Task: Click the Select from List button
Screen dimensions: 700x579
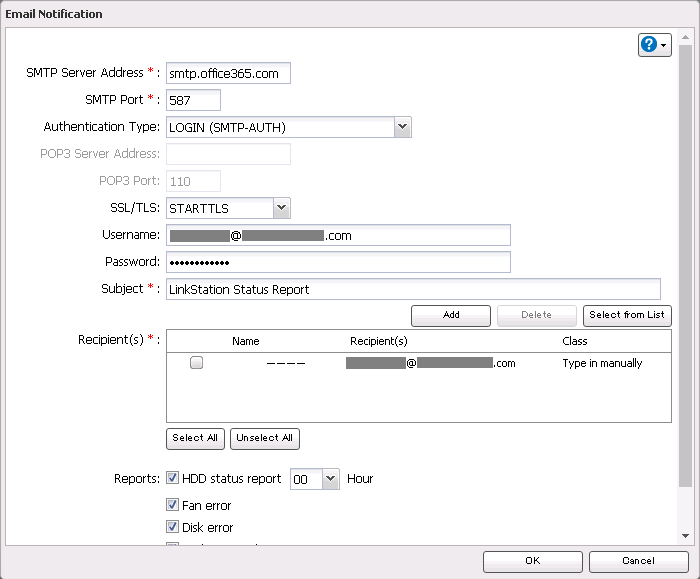Action: 627,315
